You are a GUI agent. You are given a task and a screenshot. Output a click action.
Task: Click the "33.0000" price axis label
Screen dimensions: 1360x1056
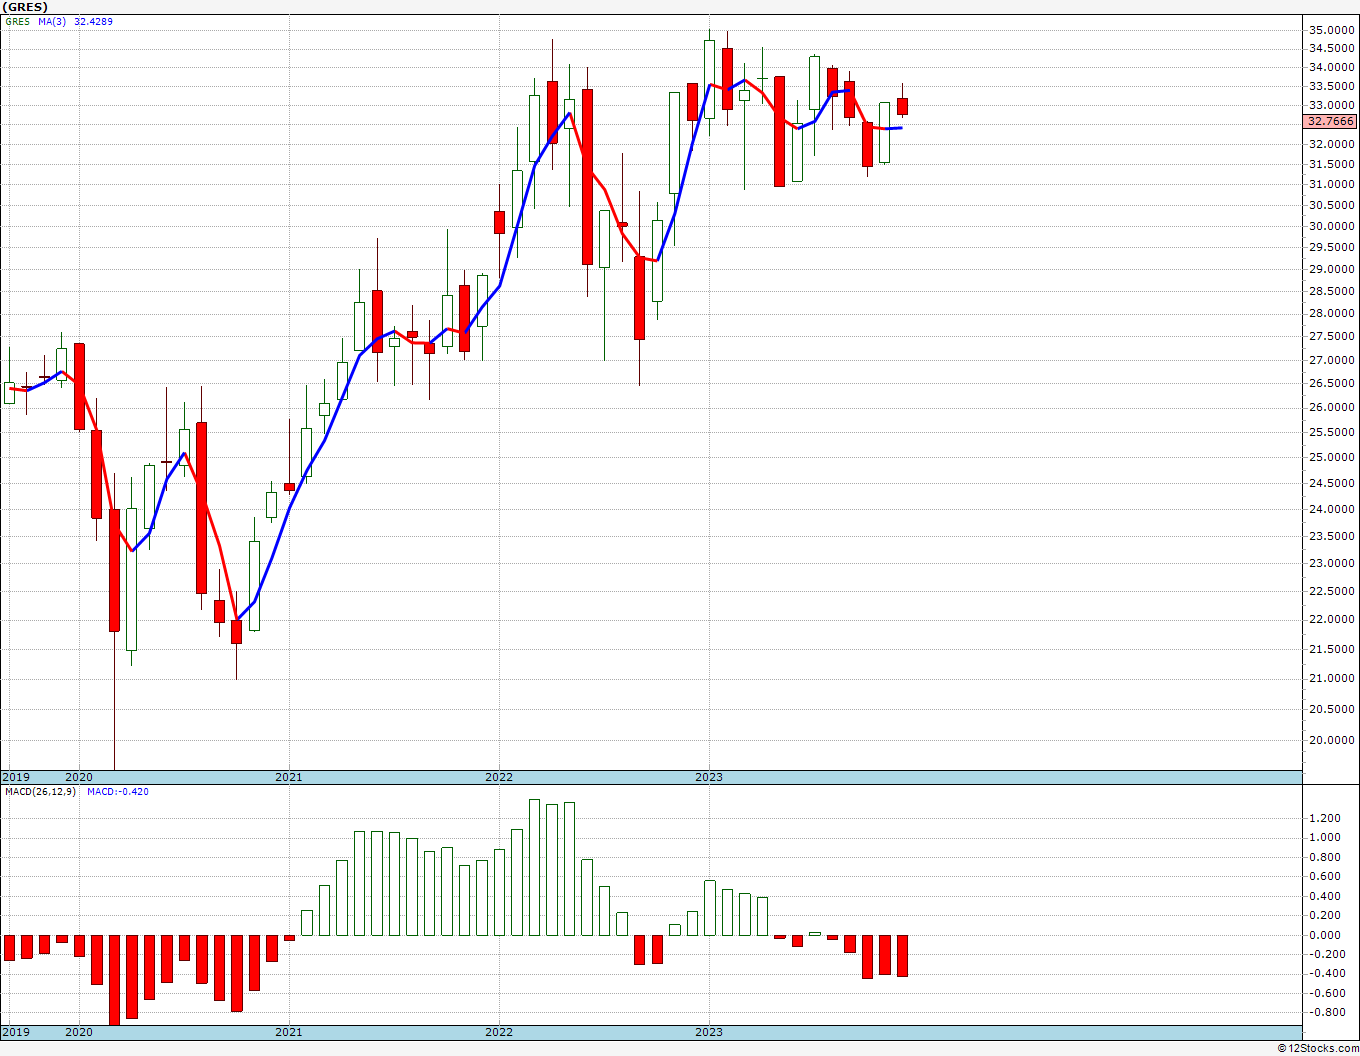point(1332,106)
